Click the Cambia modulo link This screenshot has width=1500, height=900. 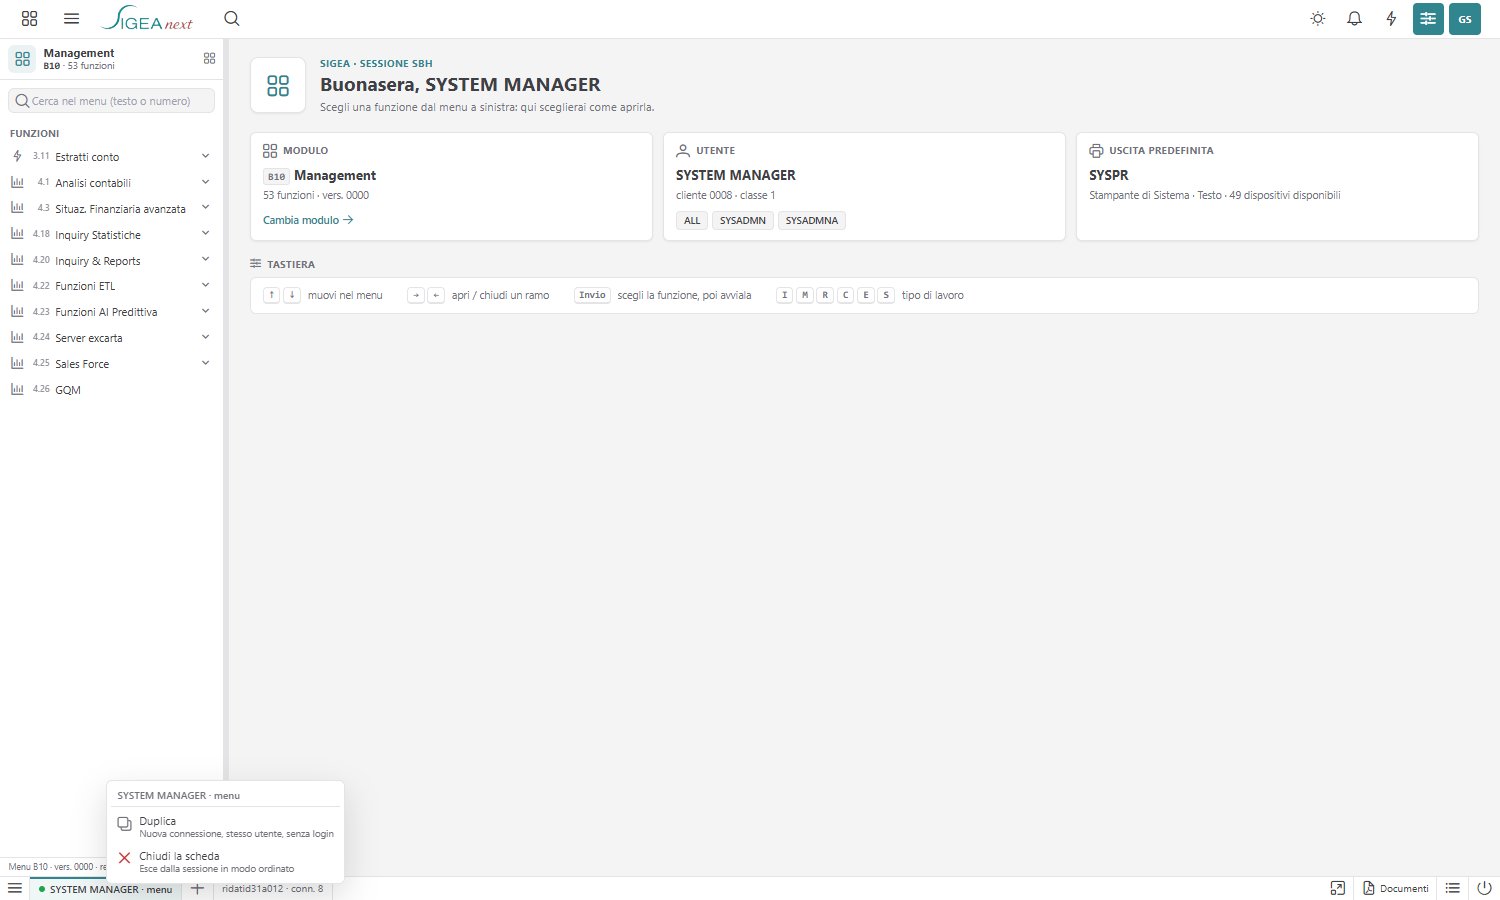click(308, 220)
